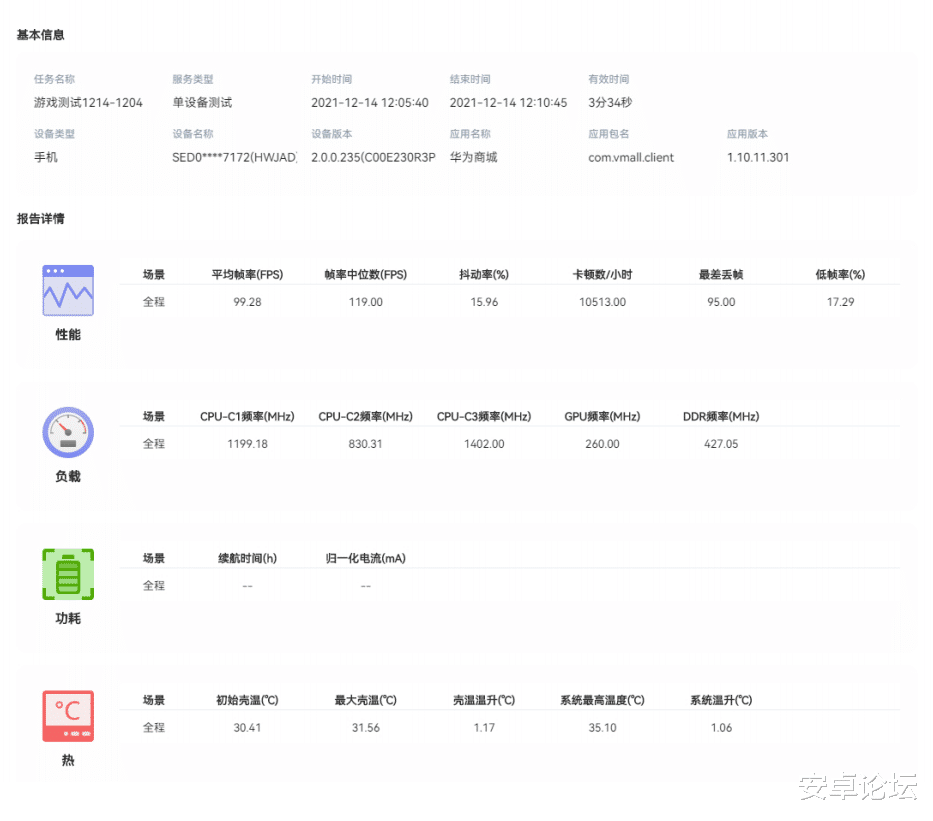Click the 基本信息 section heading
933x821 pixels.
(40, 35)
